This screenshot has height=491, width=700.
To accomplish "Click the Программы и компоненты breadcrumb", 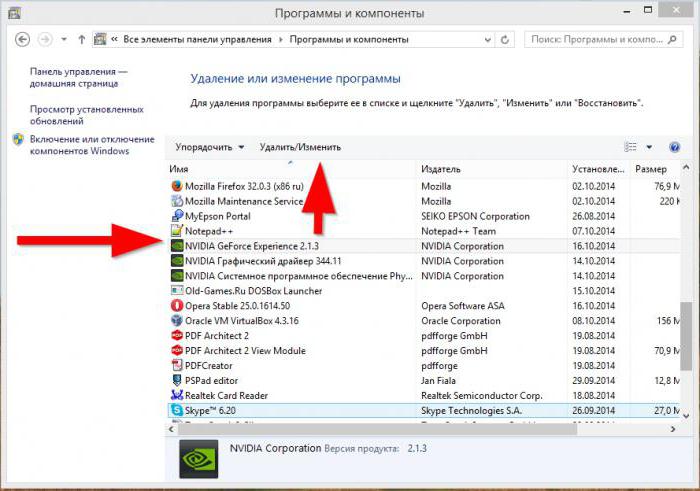I will pos(349,40).
